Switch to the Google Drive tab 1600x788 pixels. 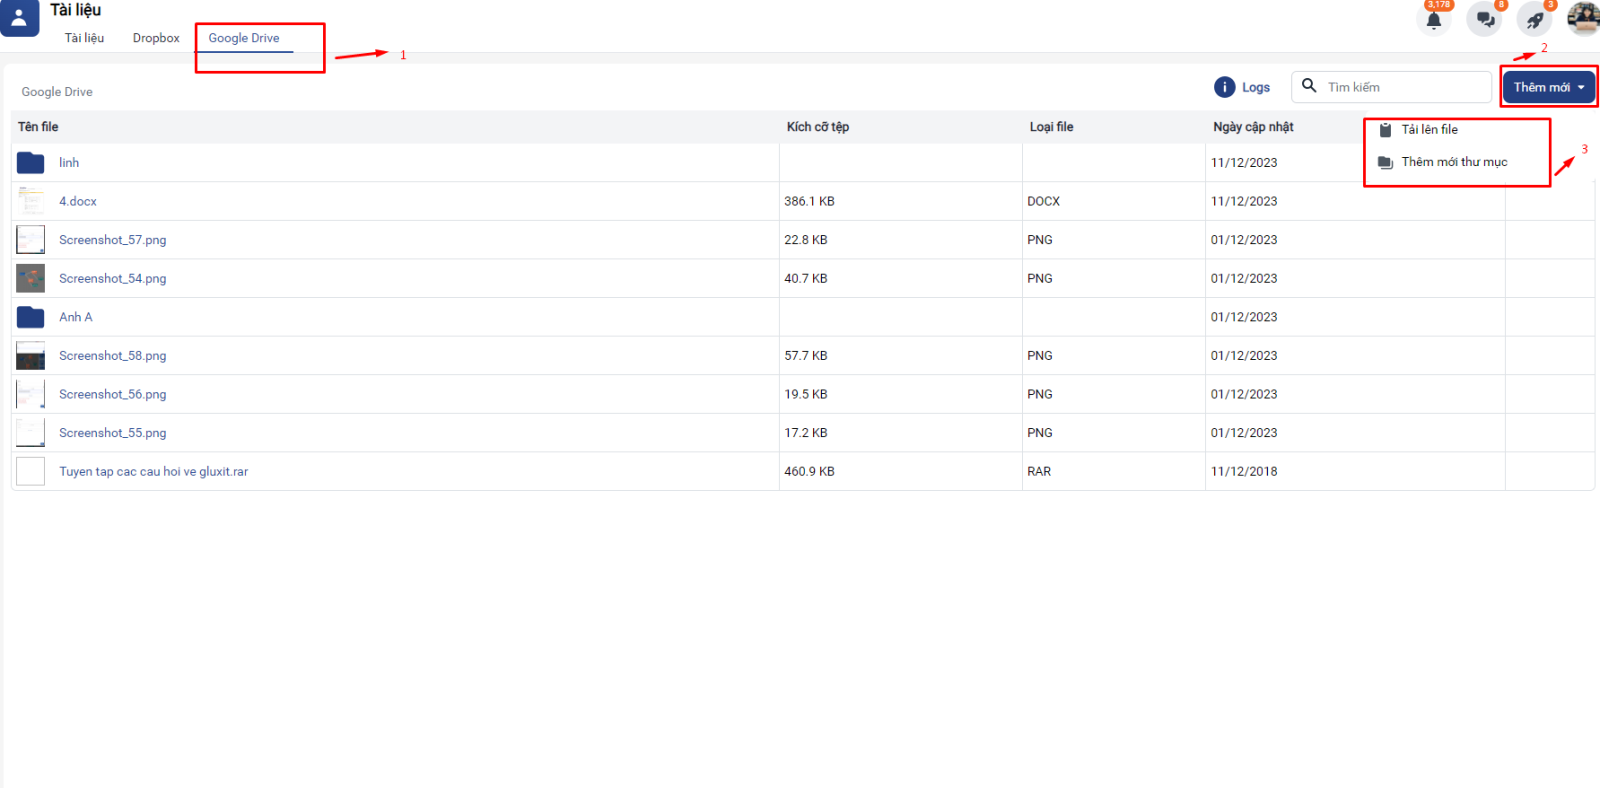pyautogui.click(x=244, y=38)
